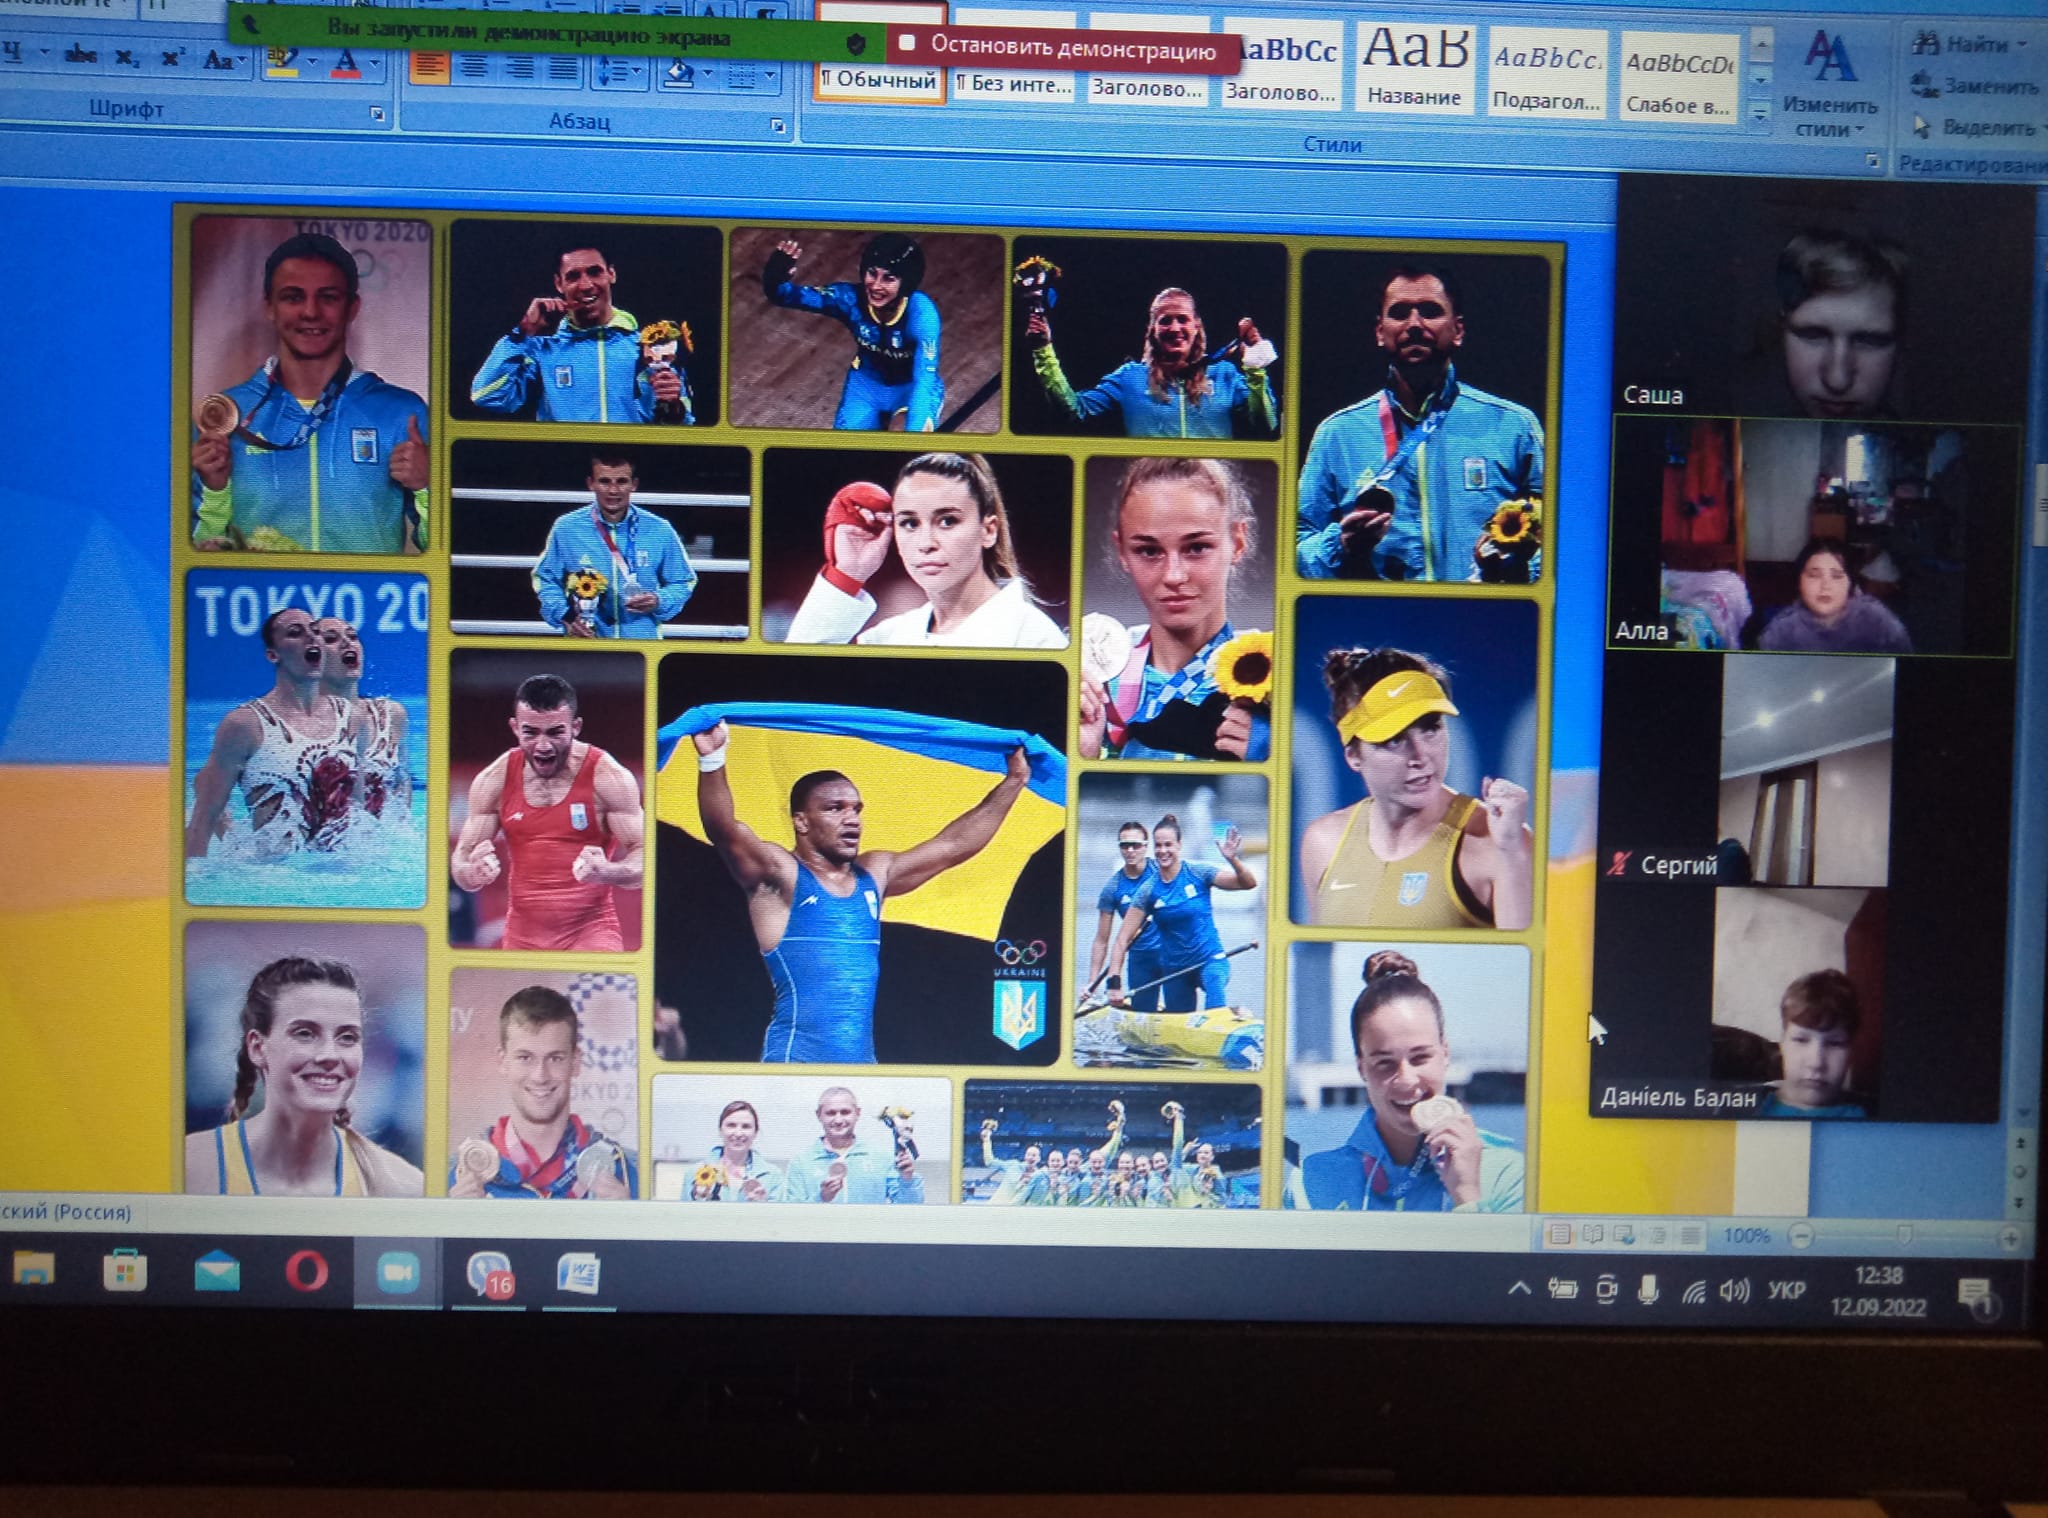Screen dimensions: 2048x1518
Task: Center align the paragraph
Action: point(474,67)
